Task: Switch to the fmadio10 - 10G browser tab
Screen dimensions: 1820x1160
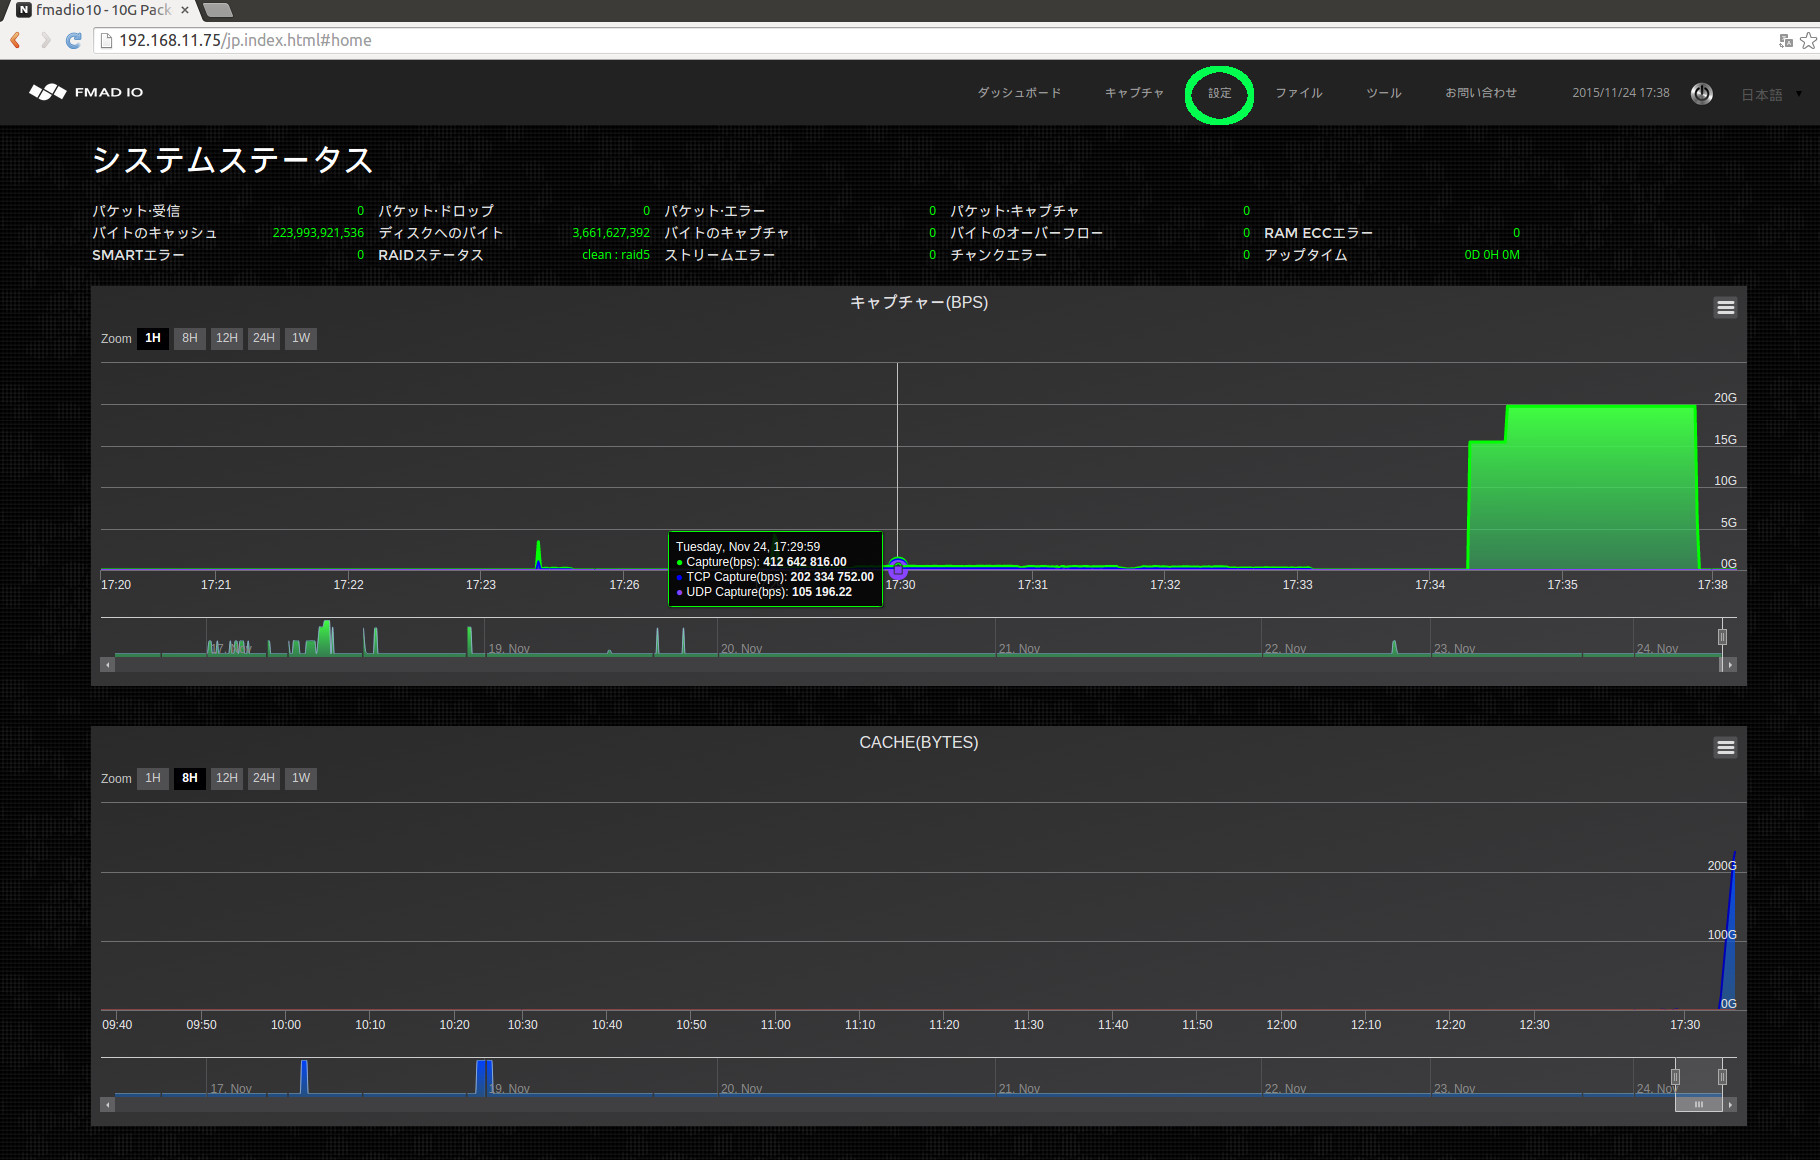Action: [x=95, y=10]
